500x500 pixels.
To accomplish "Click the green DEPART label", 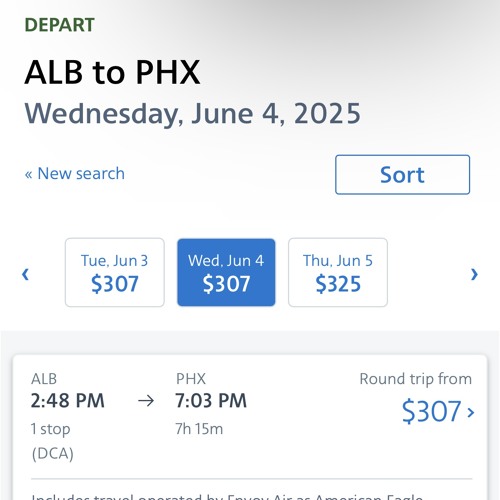I will (60, 25).
